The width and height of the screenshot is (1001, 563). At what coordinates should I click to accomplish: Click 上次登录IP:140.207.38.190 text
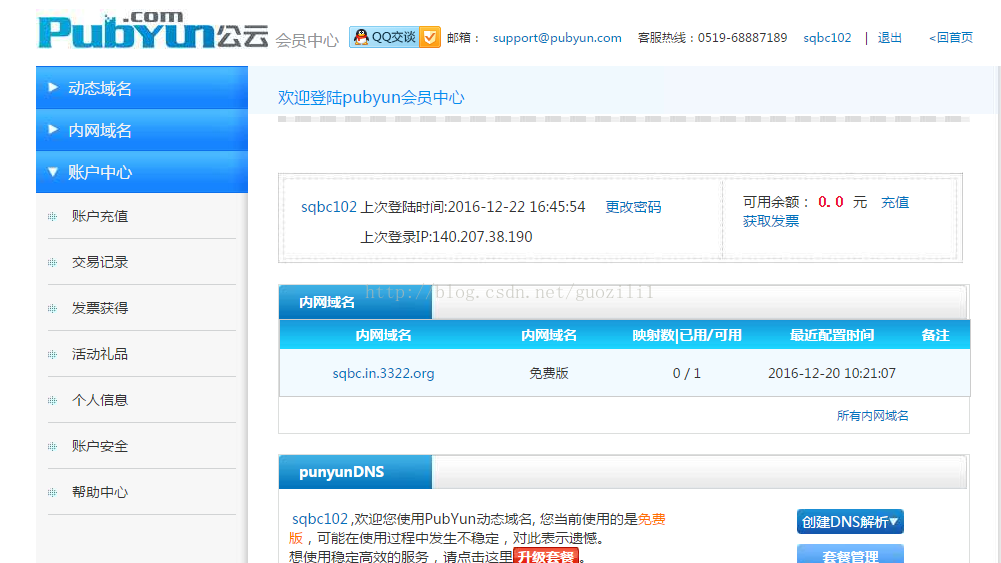pyautogui.click(x=446, y=237)
